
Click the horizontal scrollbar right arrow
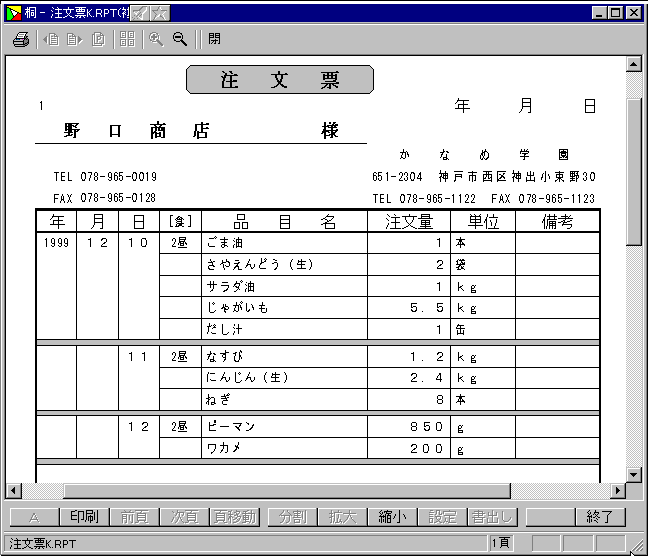coord(617,491)
